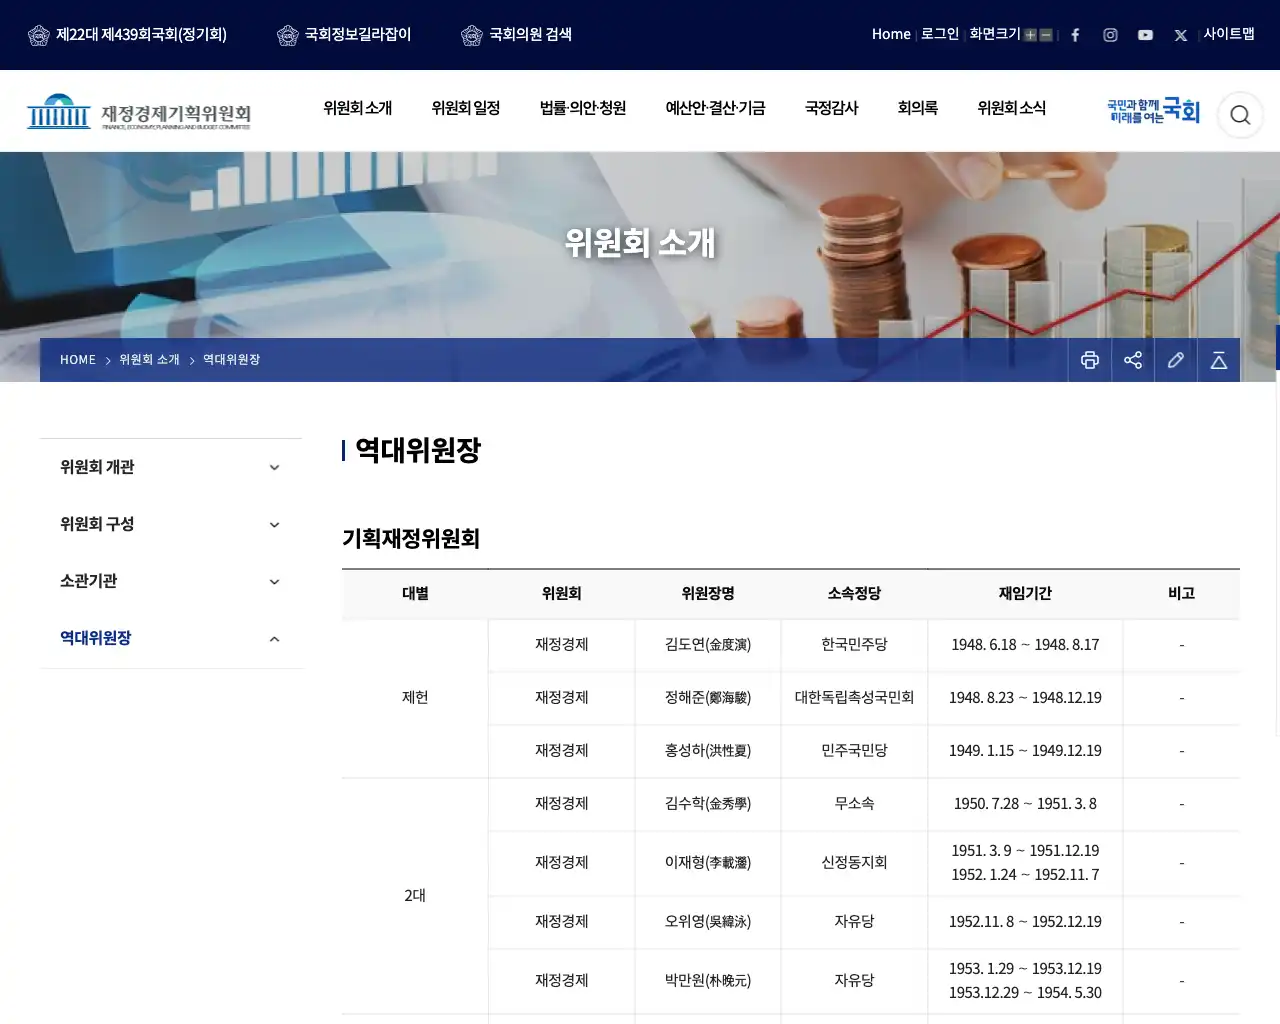Click emblem beside 국회의원 검색
Viewport: 1280px width, 1024px height.
[472, 36]
